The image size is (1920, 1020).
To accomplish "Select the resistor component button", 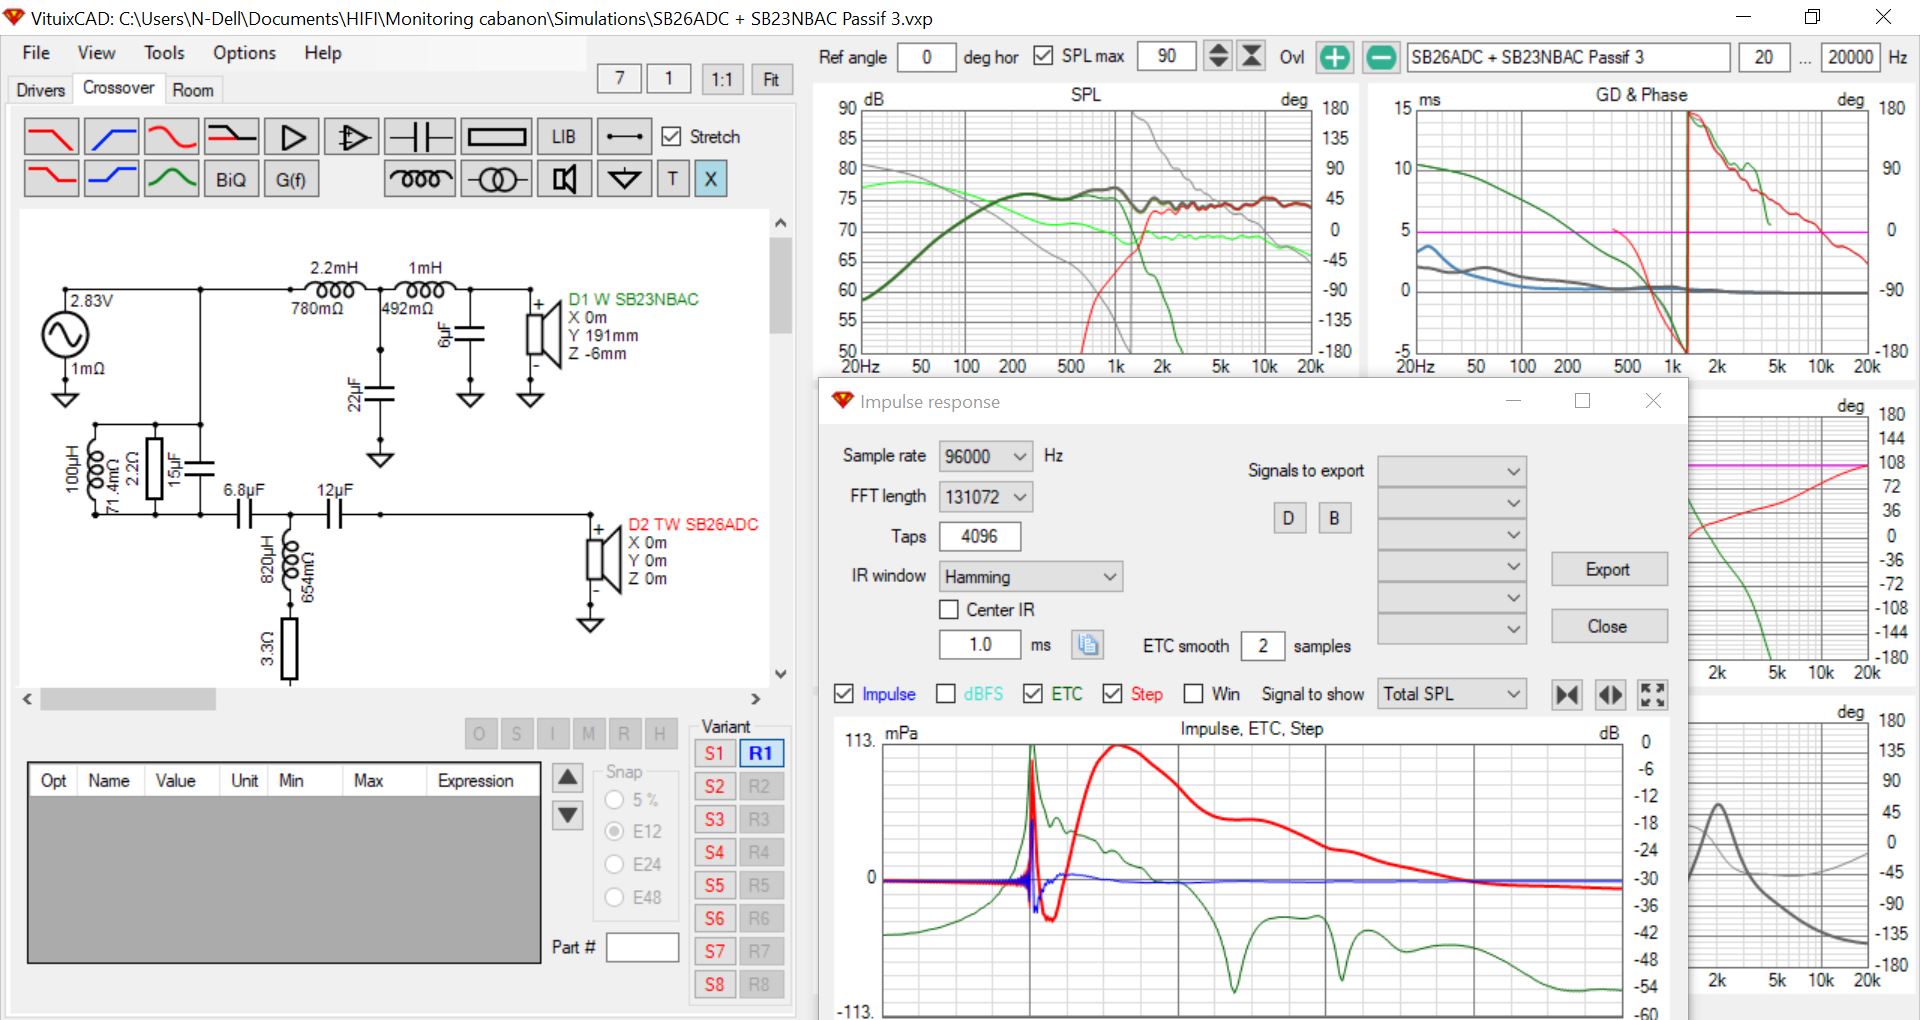I will point(497,137).
